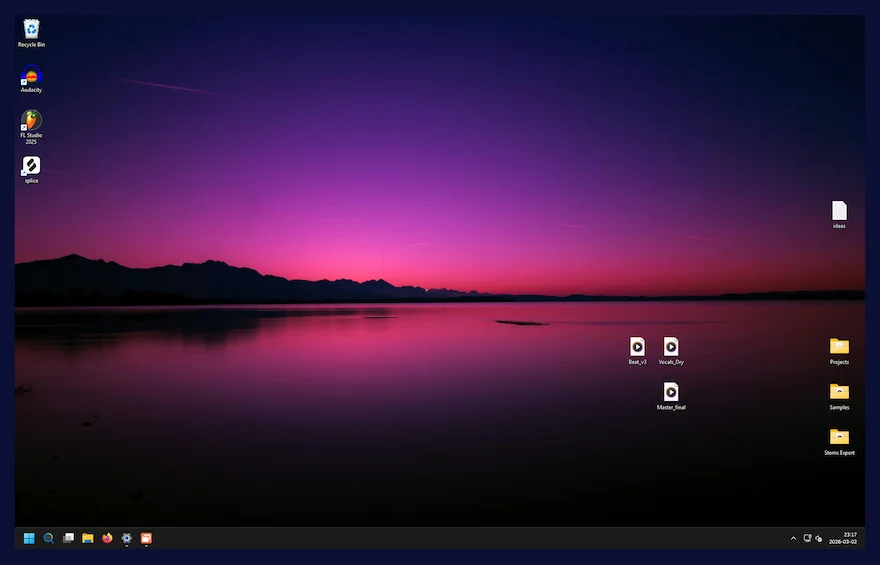Open Task View from the taskbar

[x=68, y=538]
